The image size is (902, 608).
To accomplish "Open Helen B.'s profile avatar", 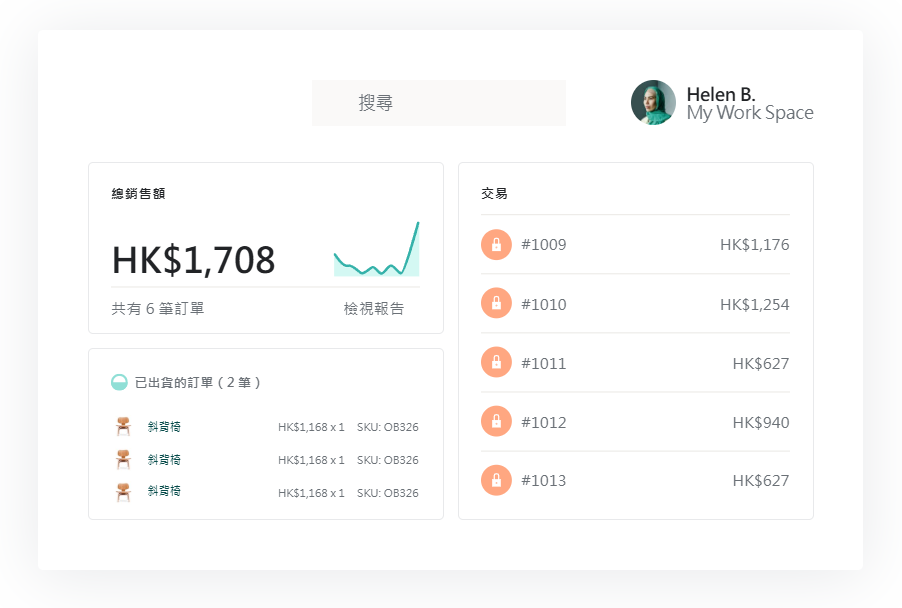I will 653,102.
